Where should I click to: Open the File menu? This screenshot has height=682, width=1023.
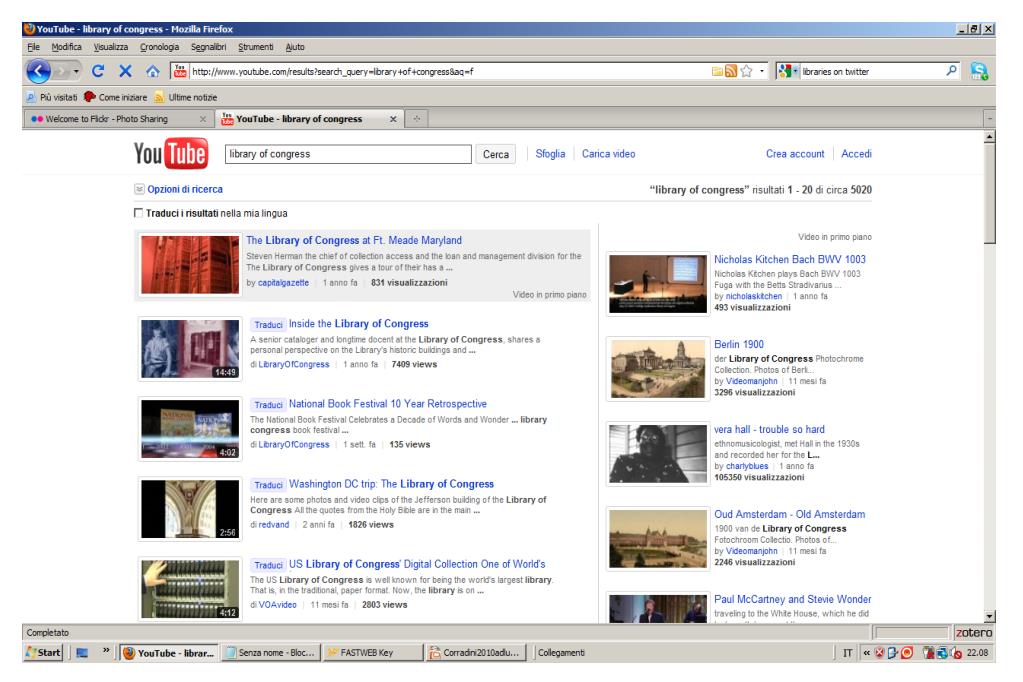(x=33, y=47)
